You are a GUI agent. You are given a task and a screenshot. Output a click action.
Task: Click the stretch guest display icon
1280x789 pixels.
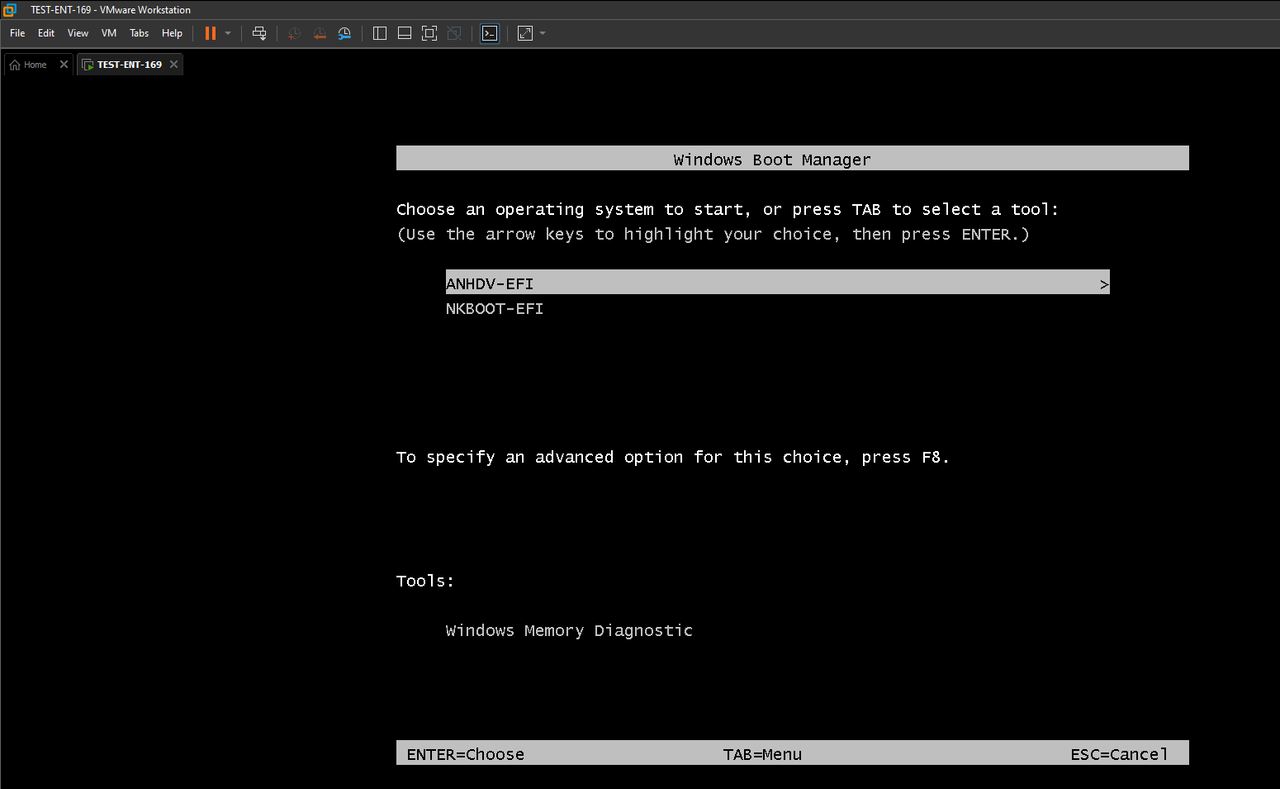[525, 33]
